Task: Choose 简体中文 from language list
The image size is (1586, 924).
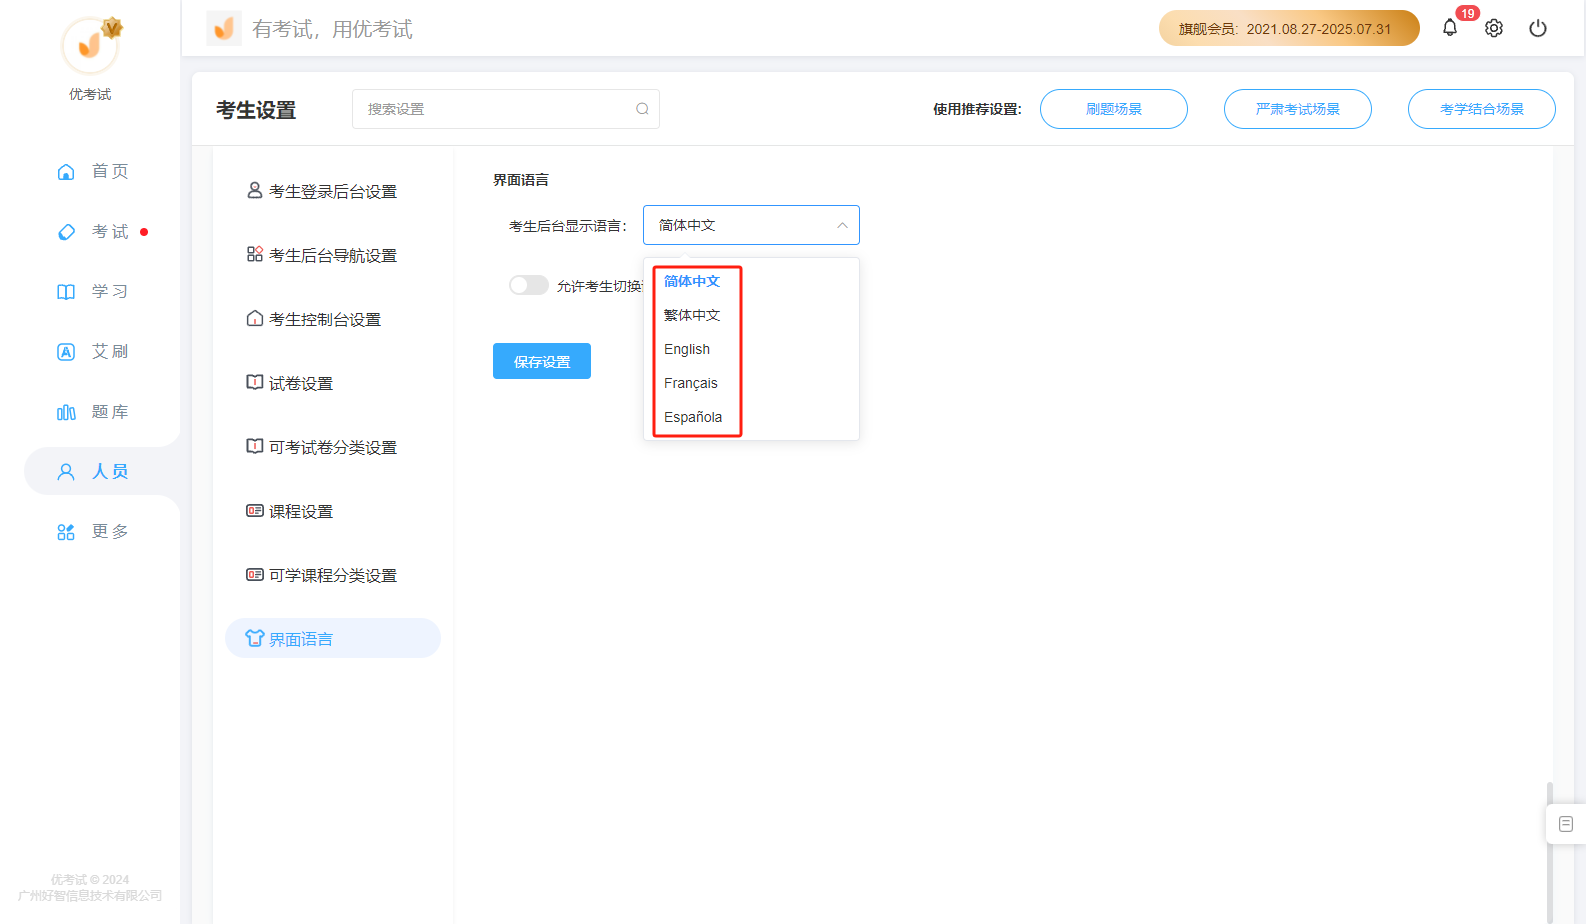Action: (692, 281)
